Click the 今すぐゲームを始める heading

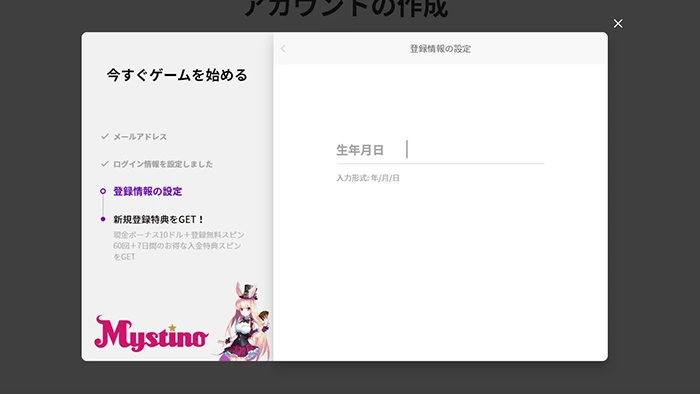pos(177,75)
